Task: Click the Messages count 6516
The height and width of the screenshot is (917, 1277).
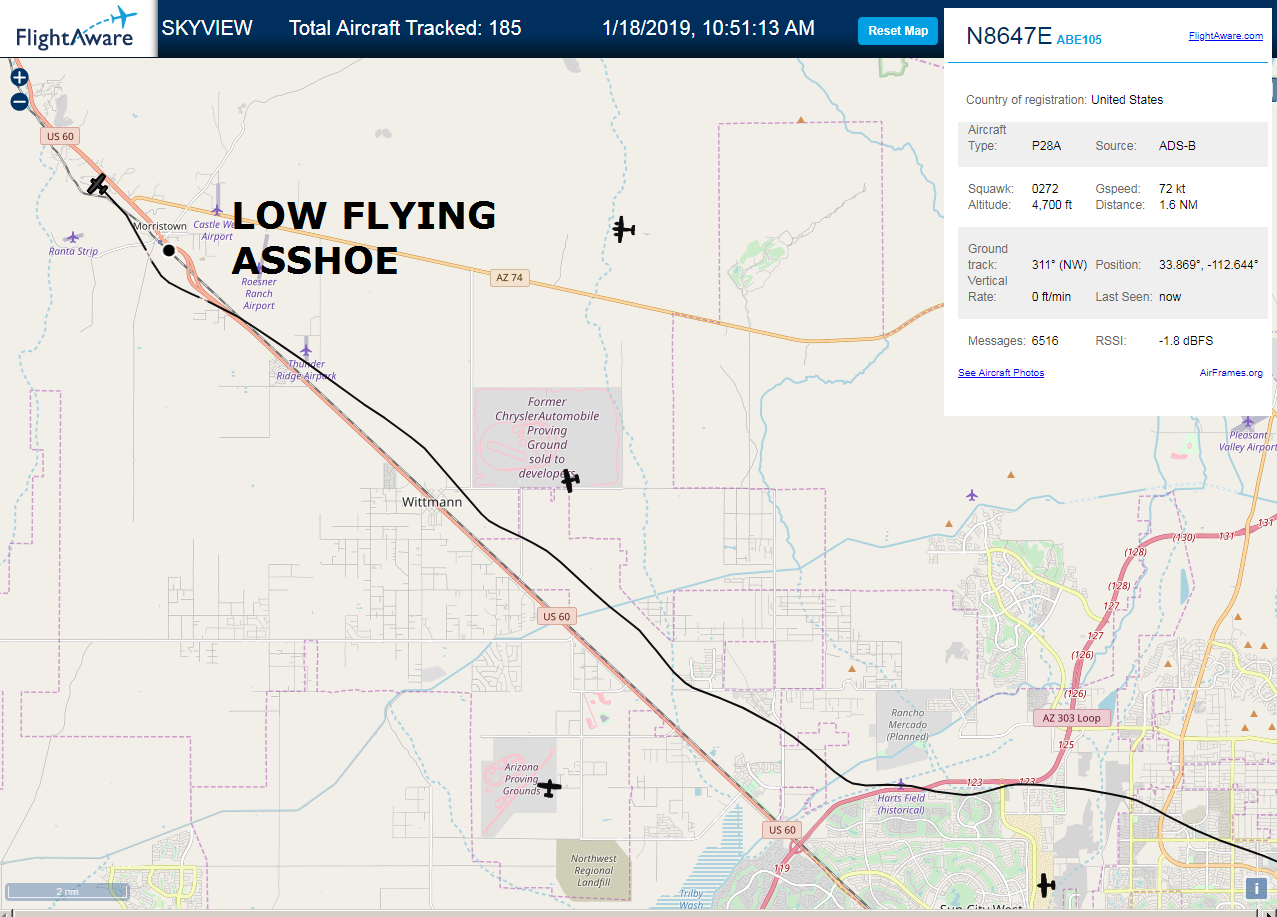Action: pyautogui.click(x=1045, y=341)
